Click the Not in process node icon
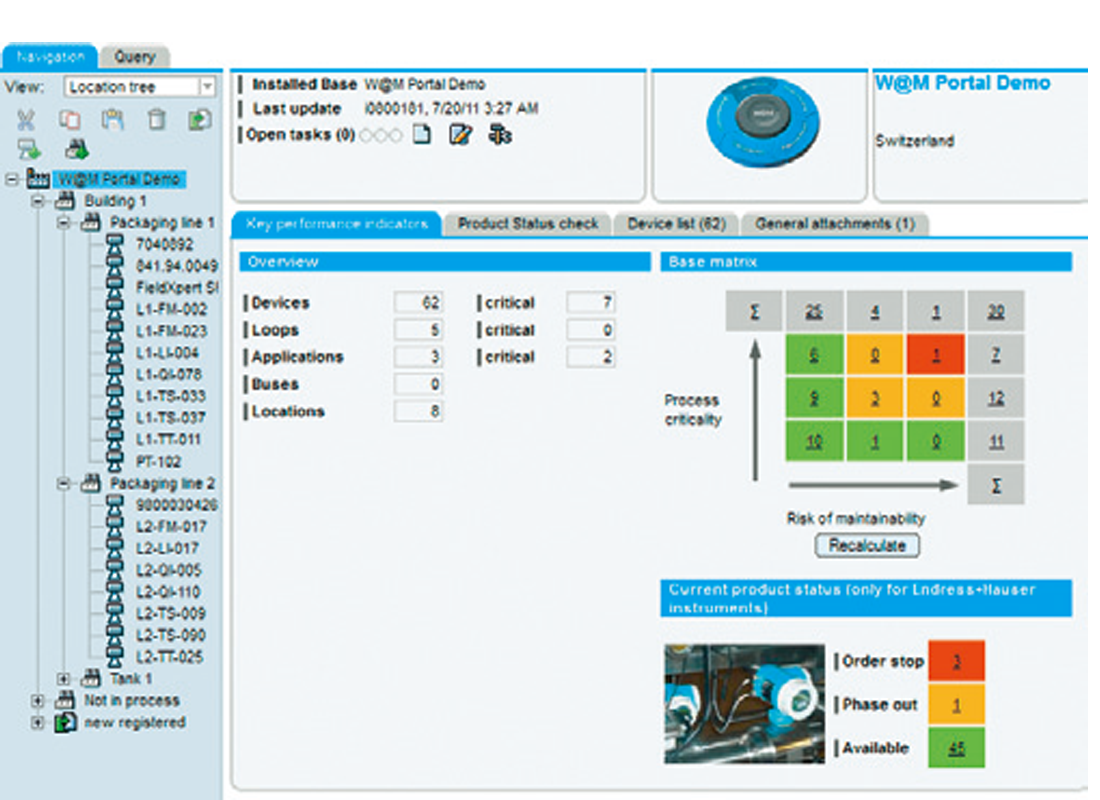 pyautogui.click(x=65, y=700)
